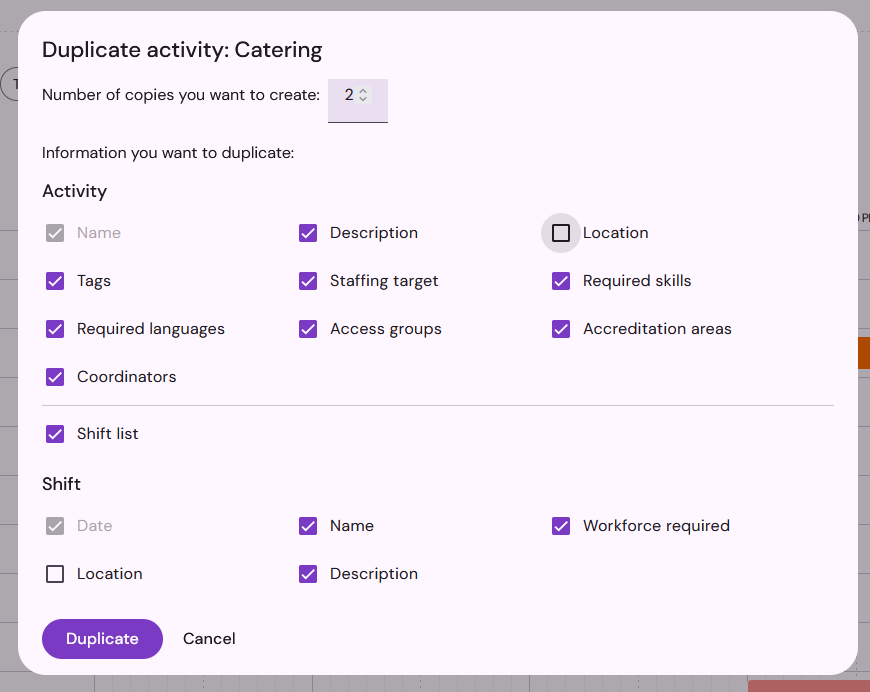
Task: Increase the number of copies with up arrow
Action: (363, 91)
